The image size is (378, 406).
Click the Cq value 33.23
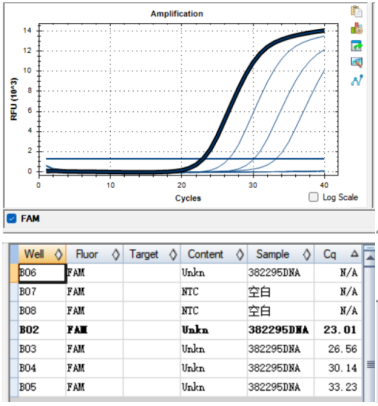point(342,387)
